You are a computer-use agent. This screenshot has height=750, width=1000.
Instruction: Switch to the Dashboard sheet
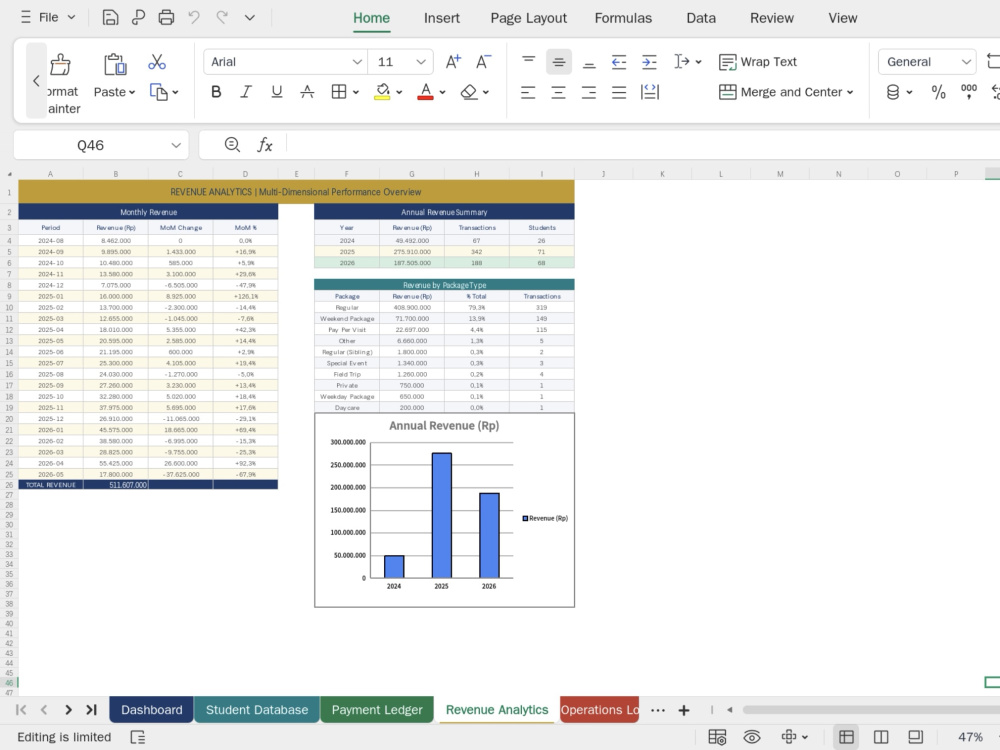(x=152, y=710)
